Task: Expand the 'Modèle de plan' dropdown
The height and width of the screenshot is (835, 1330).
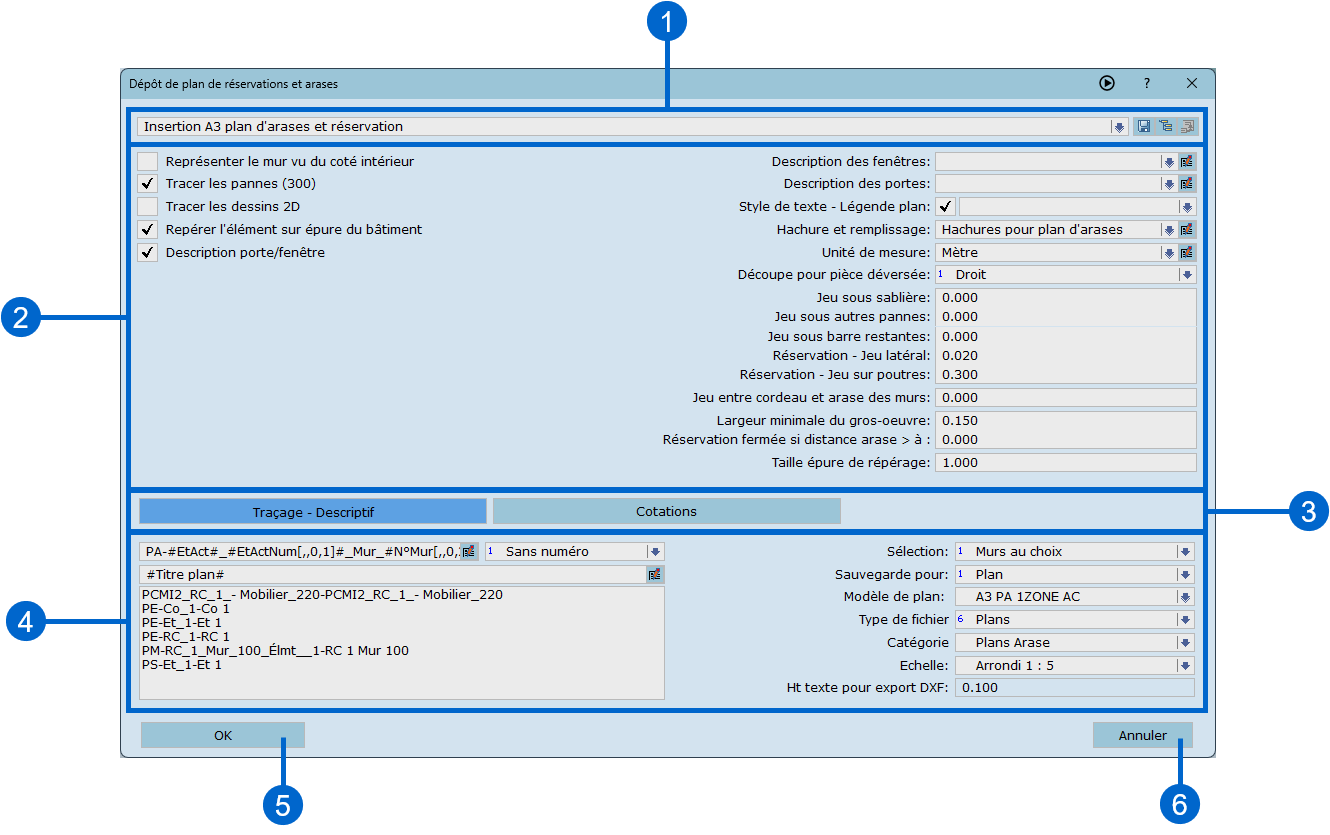Action: tap(1186, 597)
